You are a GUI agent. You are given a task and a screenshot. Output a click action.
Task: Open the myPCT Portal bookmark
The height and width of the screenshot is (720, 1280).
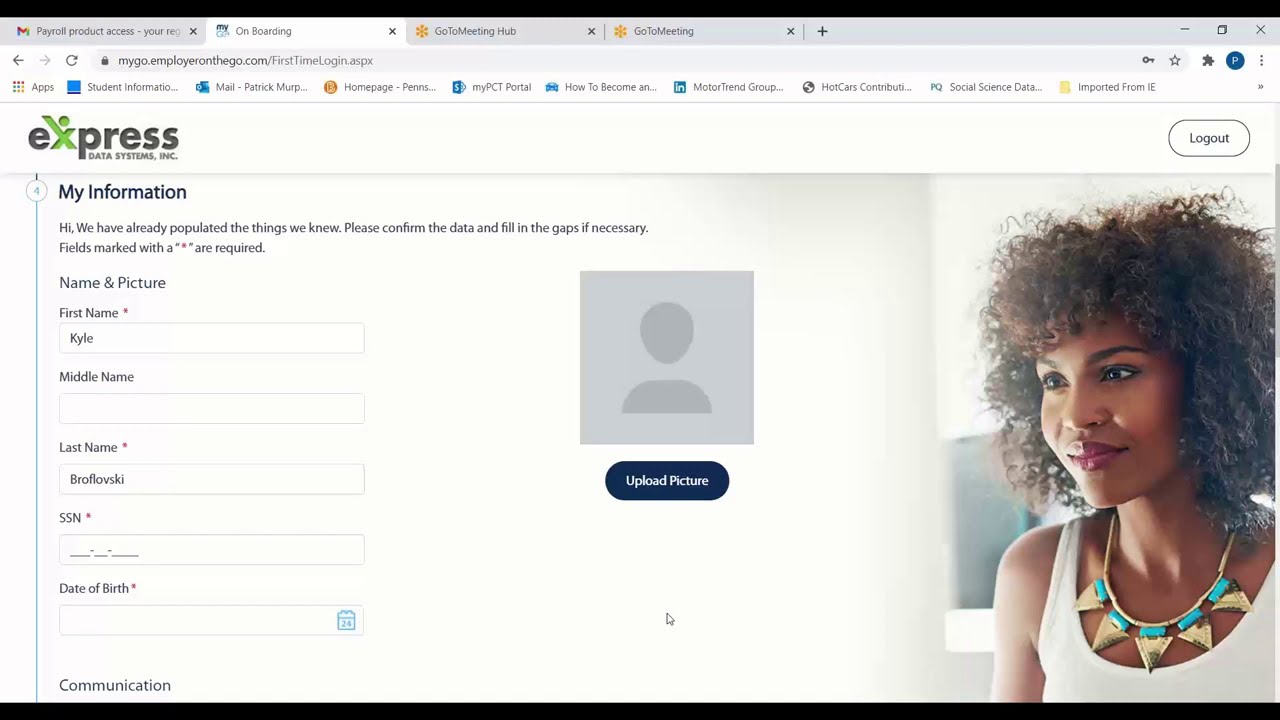pyautogui.click(x=491, y=87)
